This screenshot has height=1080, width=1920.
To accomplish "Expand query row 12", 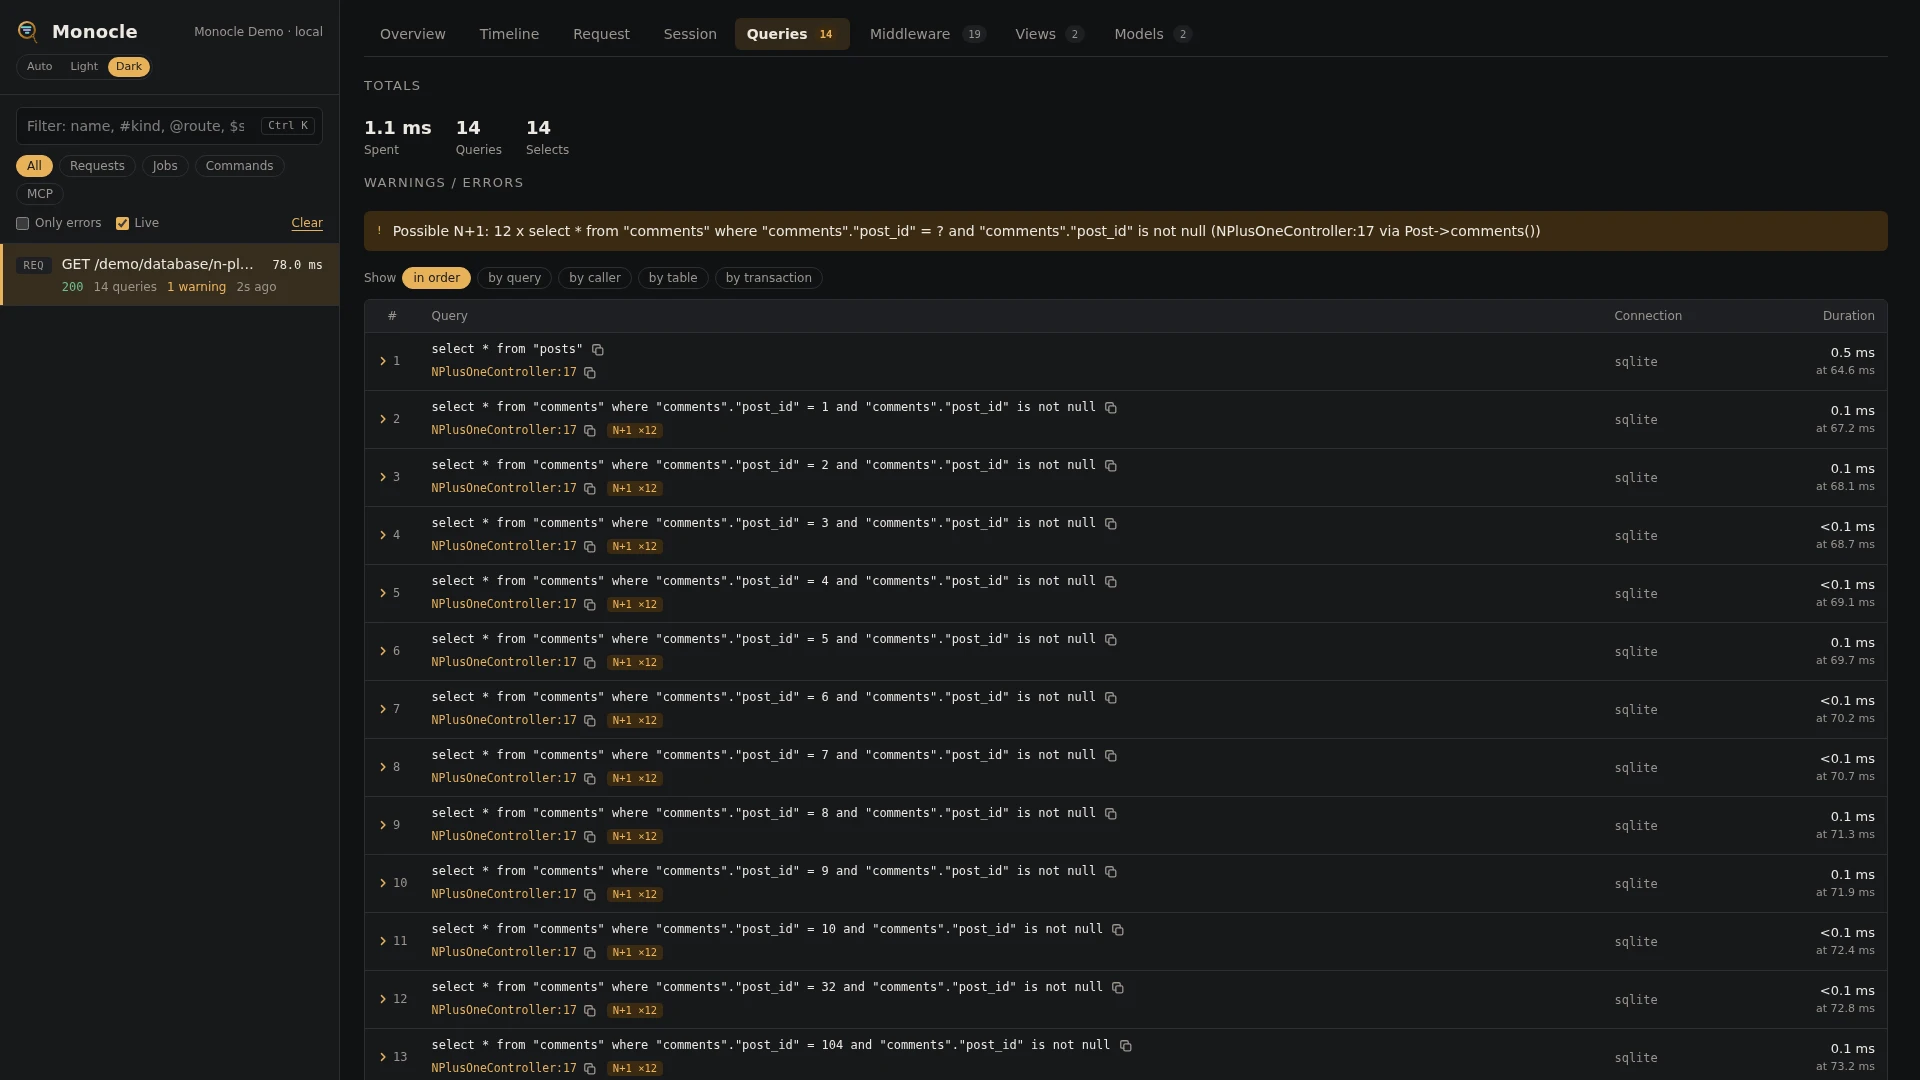I will tap(383, 999).
